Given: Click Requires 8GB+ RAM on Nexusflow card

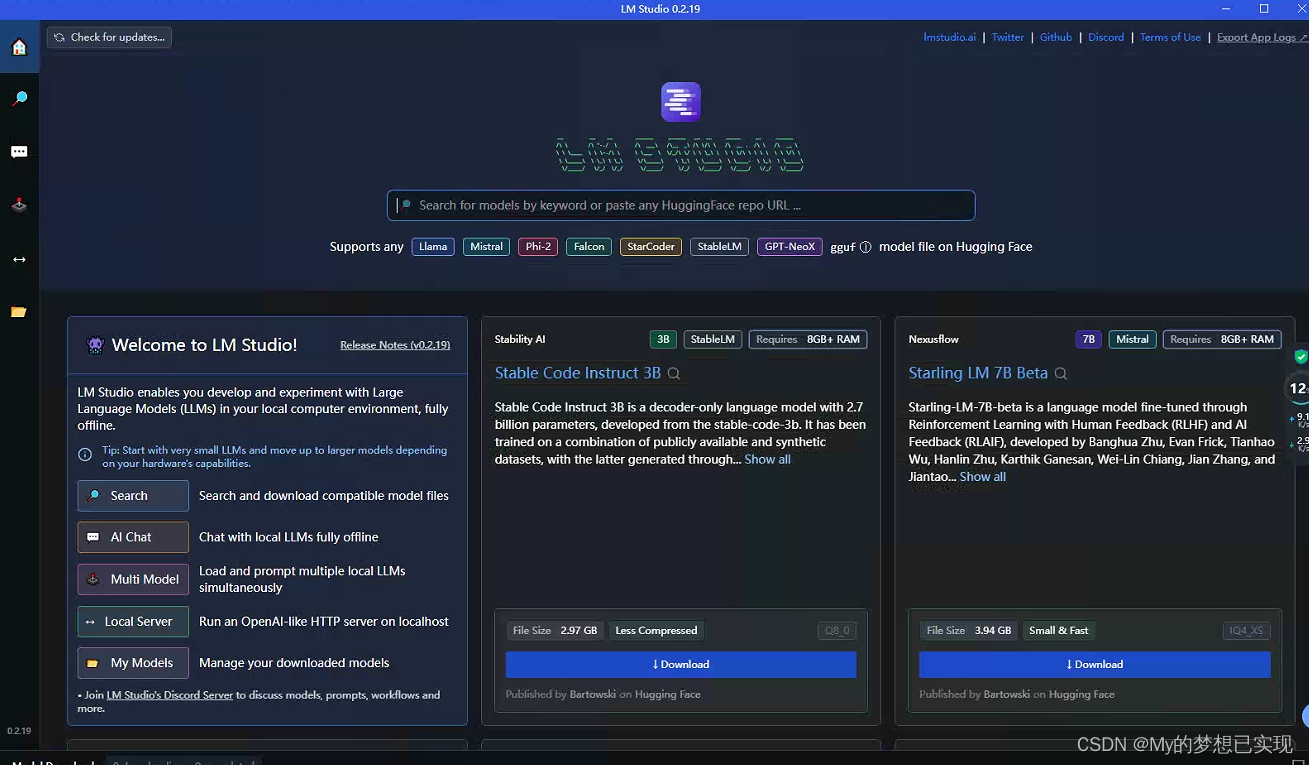Looking at the screenshot, I should click(1222, 340).
